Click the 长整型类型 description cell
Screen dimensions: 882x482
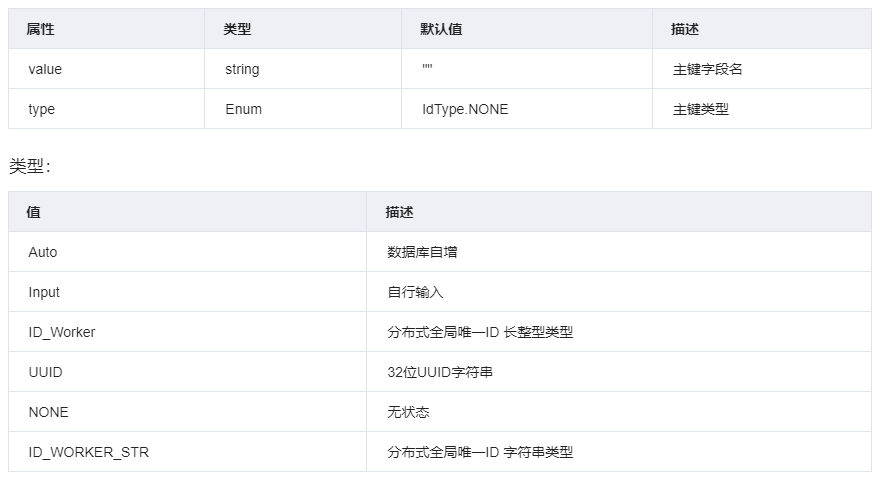pos(480,332)
